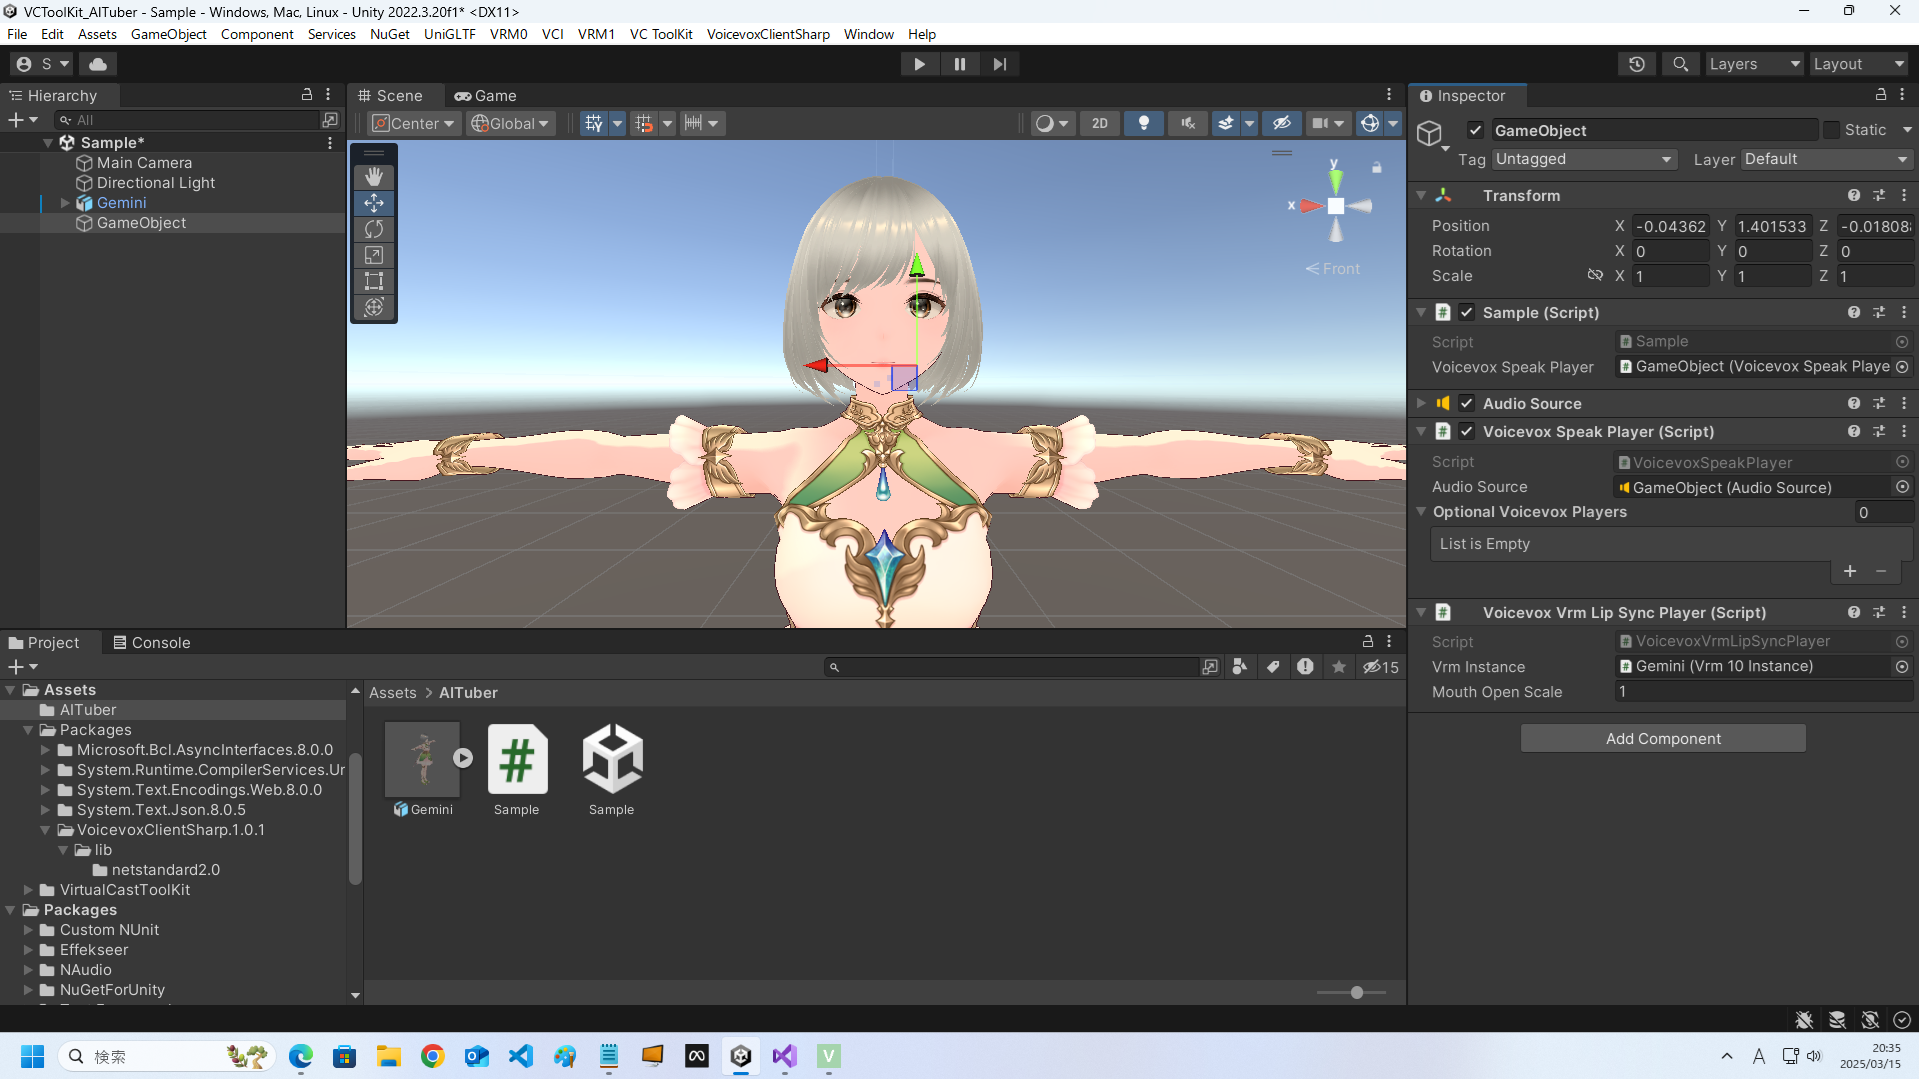Toggle scene visibility of hidden objects
Screen dimensions: 1919x1080
[x=1282, y=123]
